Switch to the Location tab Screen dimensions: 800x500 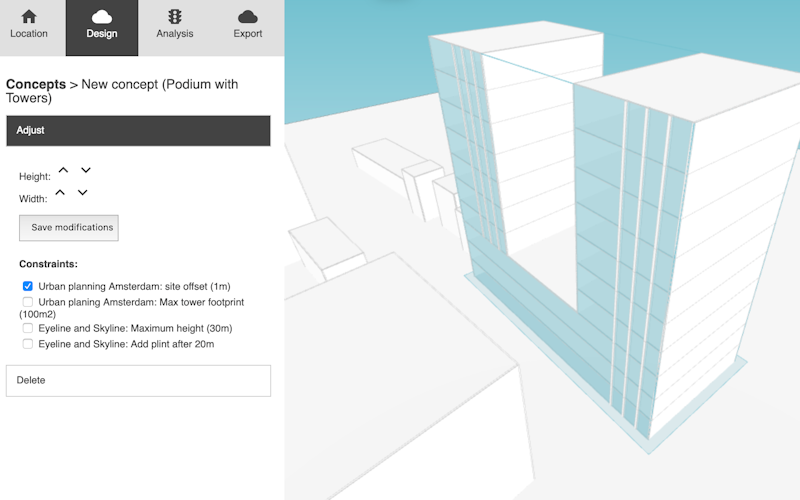point(29,27)
